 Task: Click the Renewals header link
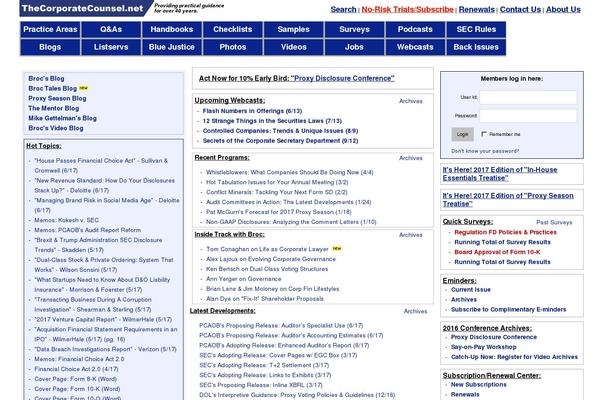click(x=477, y=10)
